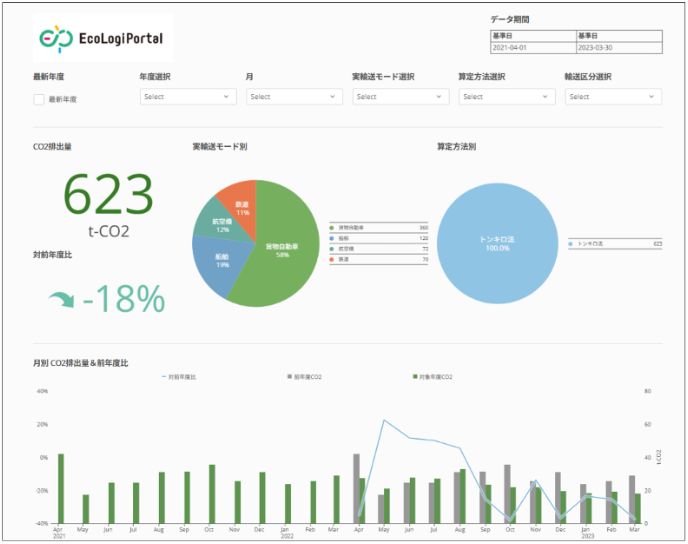Click 貨物自動車 legend row in table

pos(378,228)
